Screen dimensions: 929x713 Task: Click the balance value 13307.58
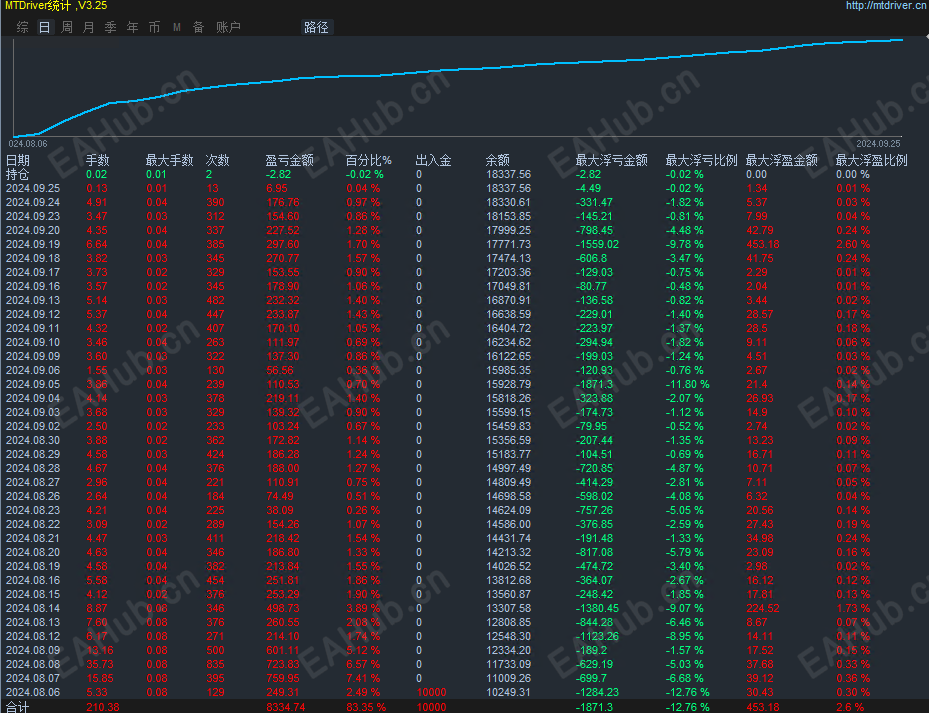point(508,608)
